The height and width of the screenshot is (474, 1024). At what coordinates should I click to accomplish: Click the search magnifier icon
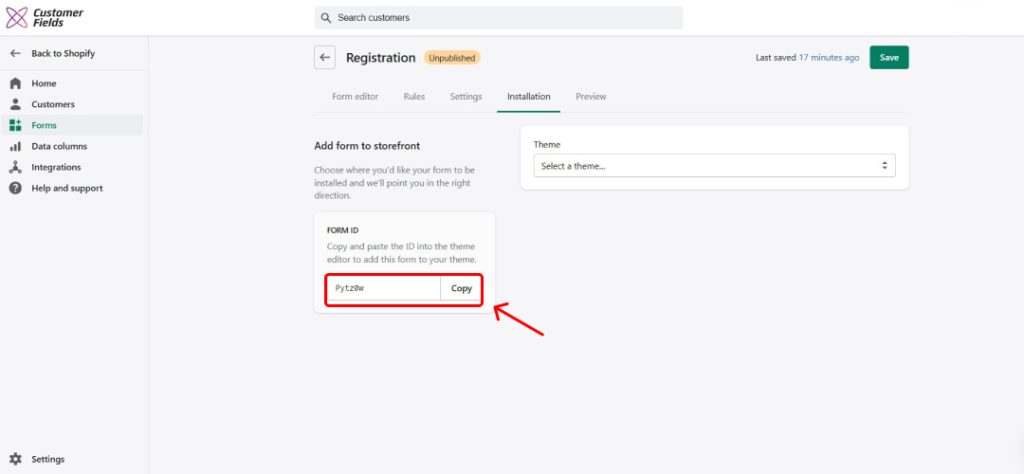tap(326, 18)
